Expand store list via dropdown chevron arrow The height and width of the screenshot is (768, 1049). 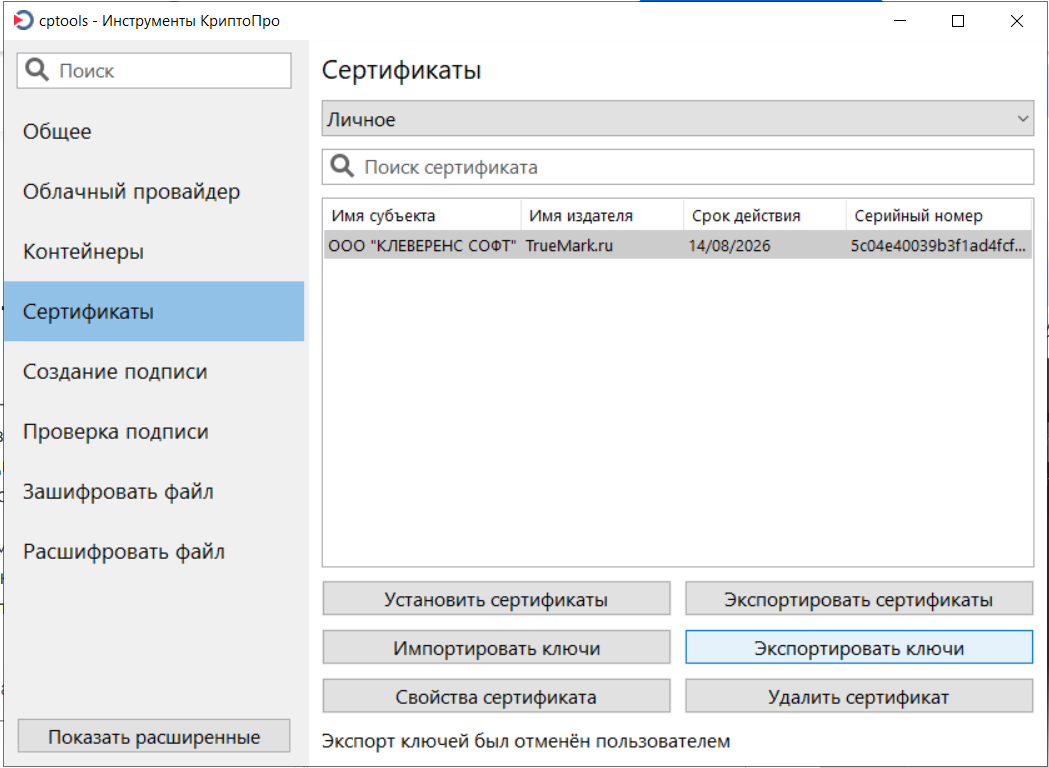[1022, 119]
